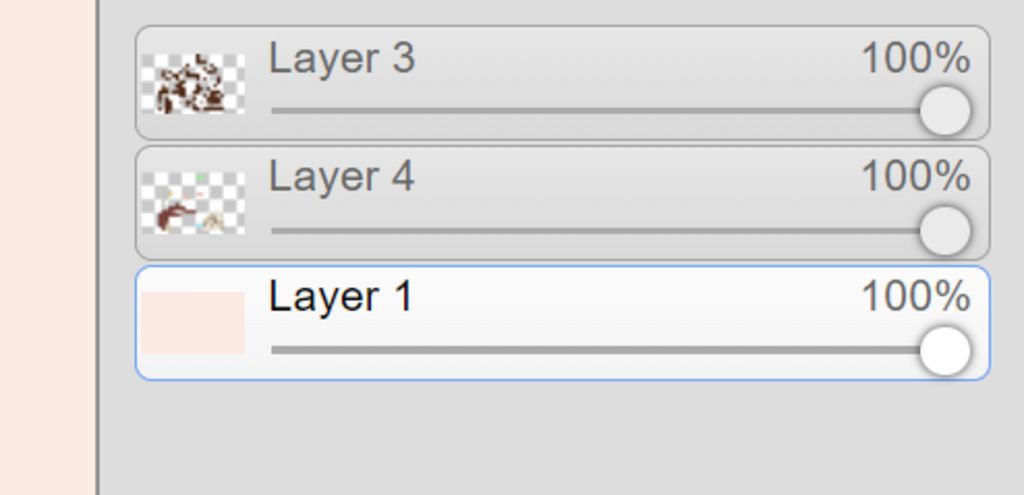
Task: Click the middle of Layer 1 opacity track
Action: (596, 351)
